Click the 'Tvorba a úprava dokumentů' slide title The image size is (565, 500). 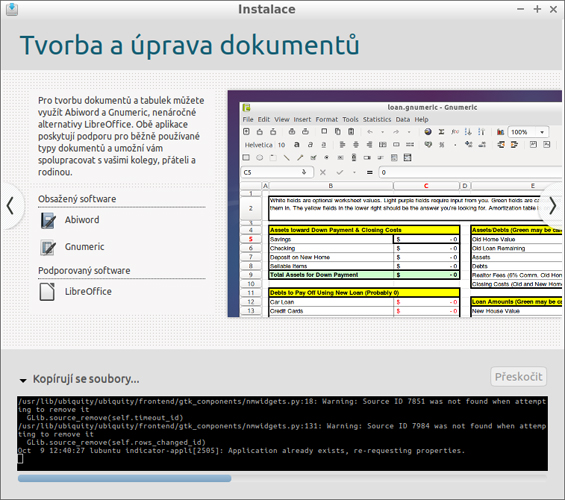(190, 46)
